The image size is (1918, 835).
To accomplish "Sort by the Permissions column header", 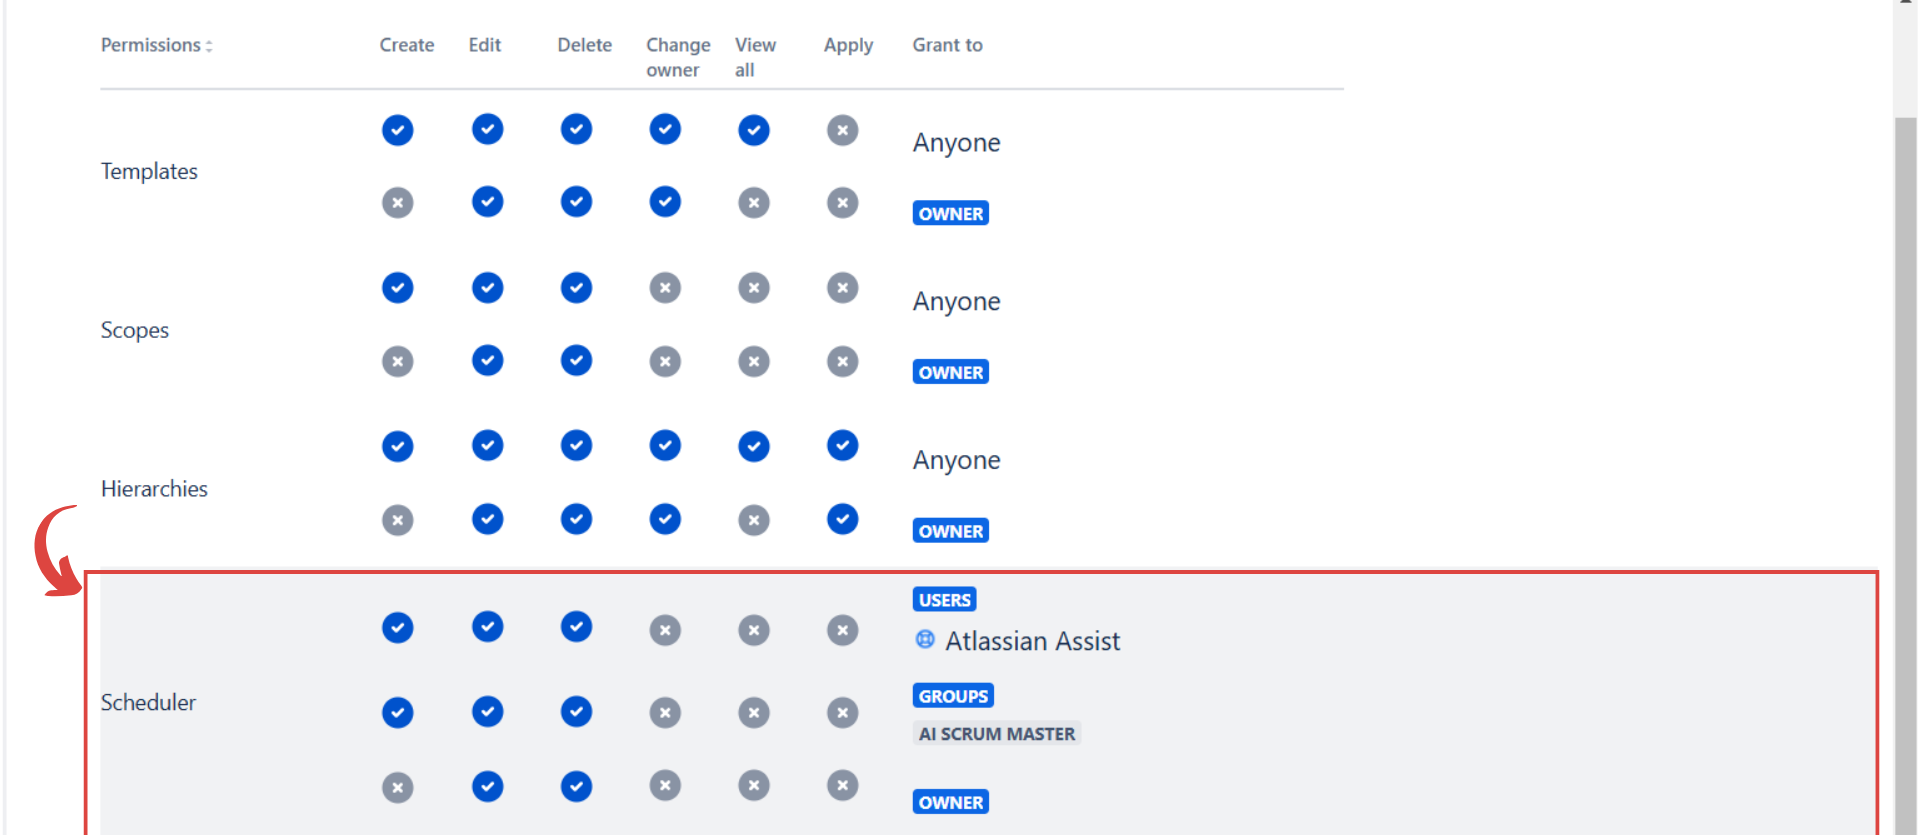I will 157,45.
